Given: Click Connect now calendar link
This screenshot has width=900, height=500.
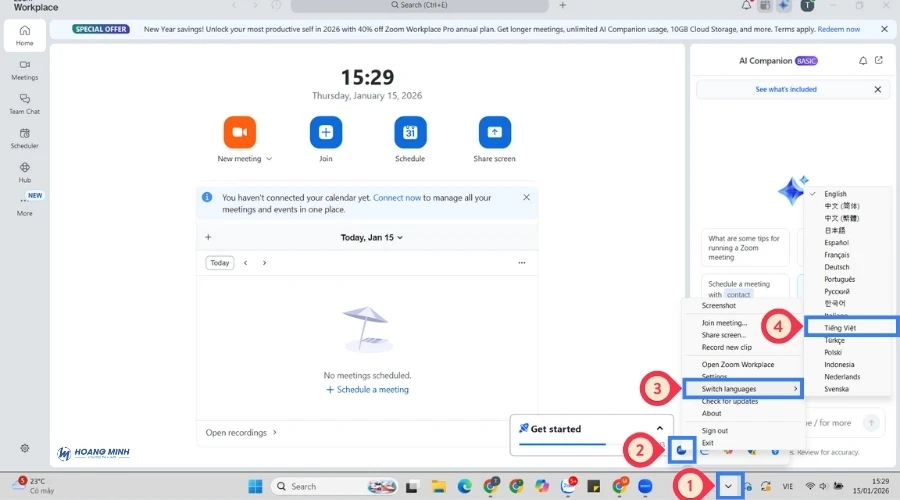Looking at the screenshot, I should coord(397,197).
